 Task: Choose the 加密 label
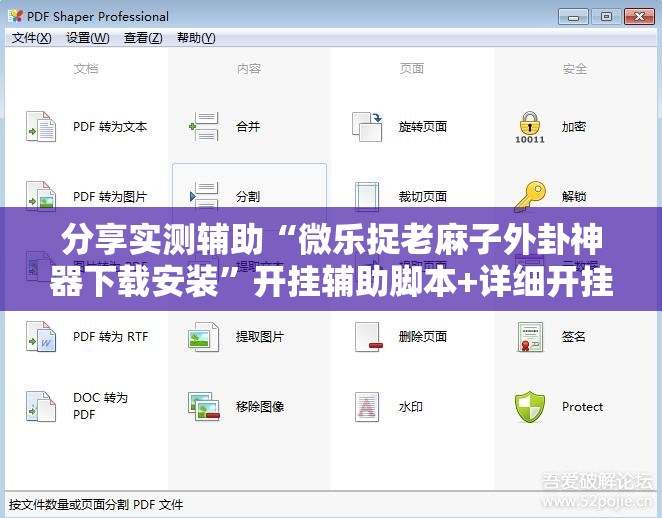pyautogui.click(x=574, y=127)
